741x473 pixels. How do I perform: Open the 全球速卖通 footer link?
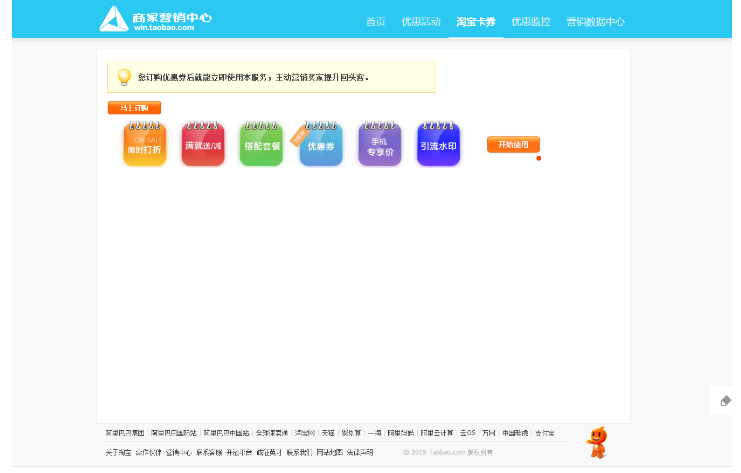click(x=272, y=433)
